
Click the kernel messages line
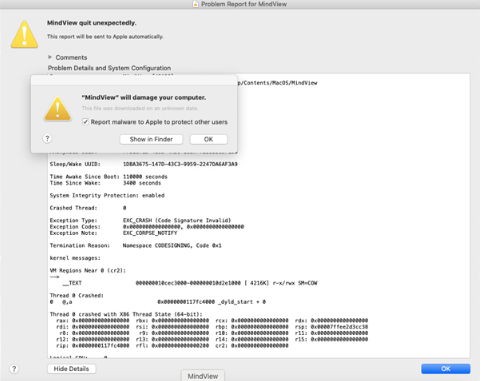point(75,258)
